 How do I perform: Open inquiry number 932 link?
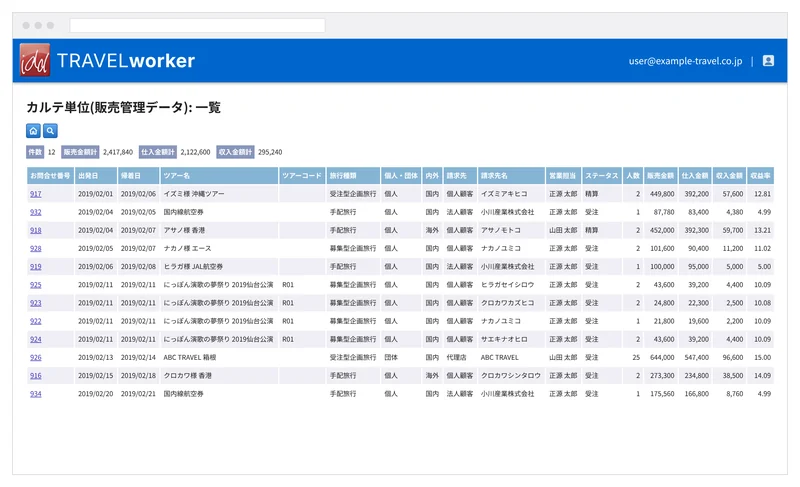pyautogui.click(x=36, y=212)
